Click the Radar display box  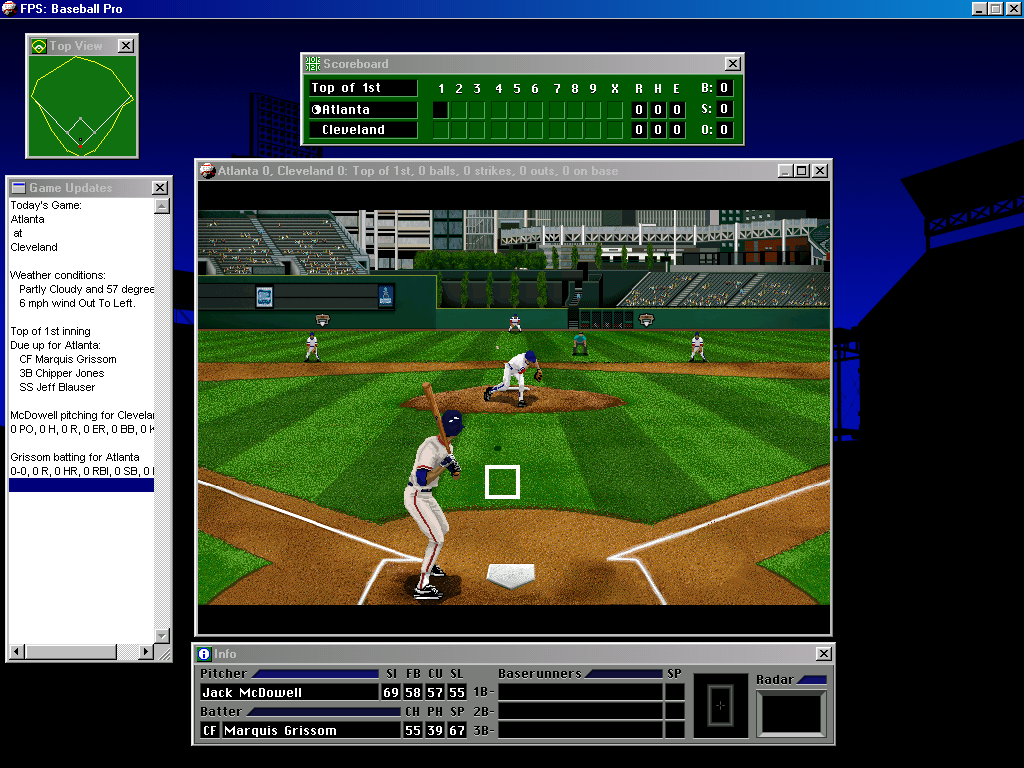click(792, 714)
